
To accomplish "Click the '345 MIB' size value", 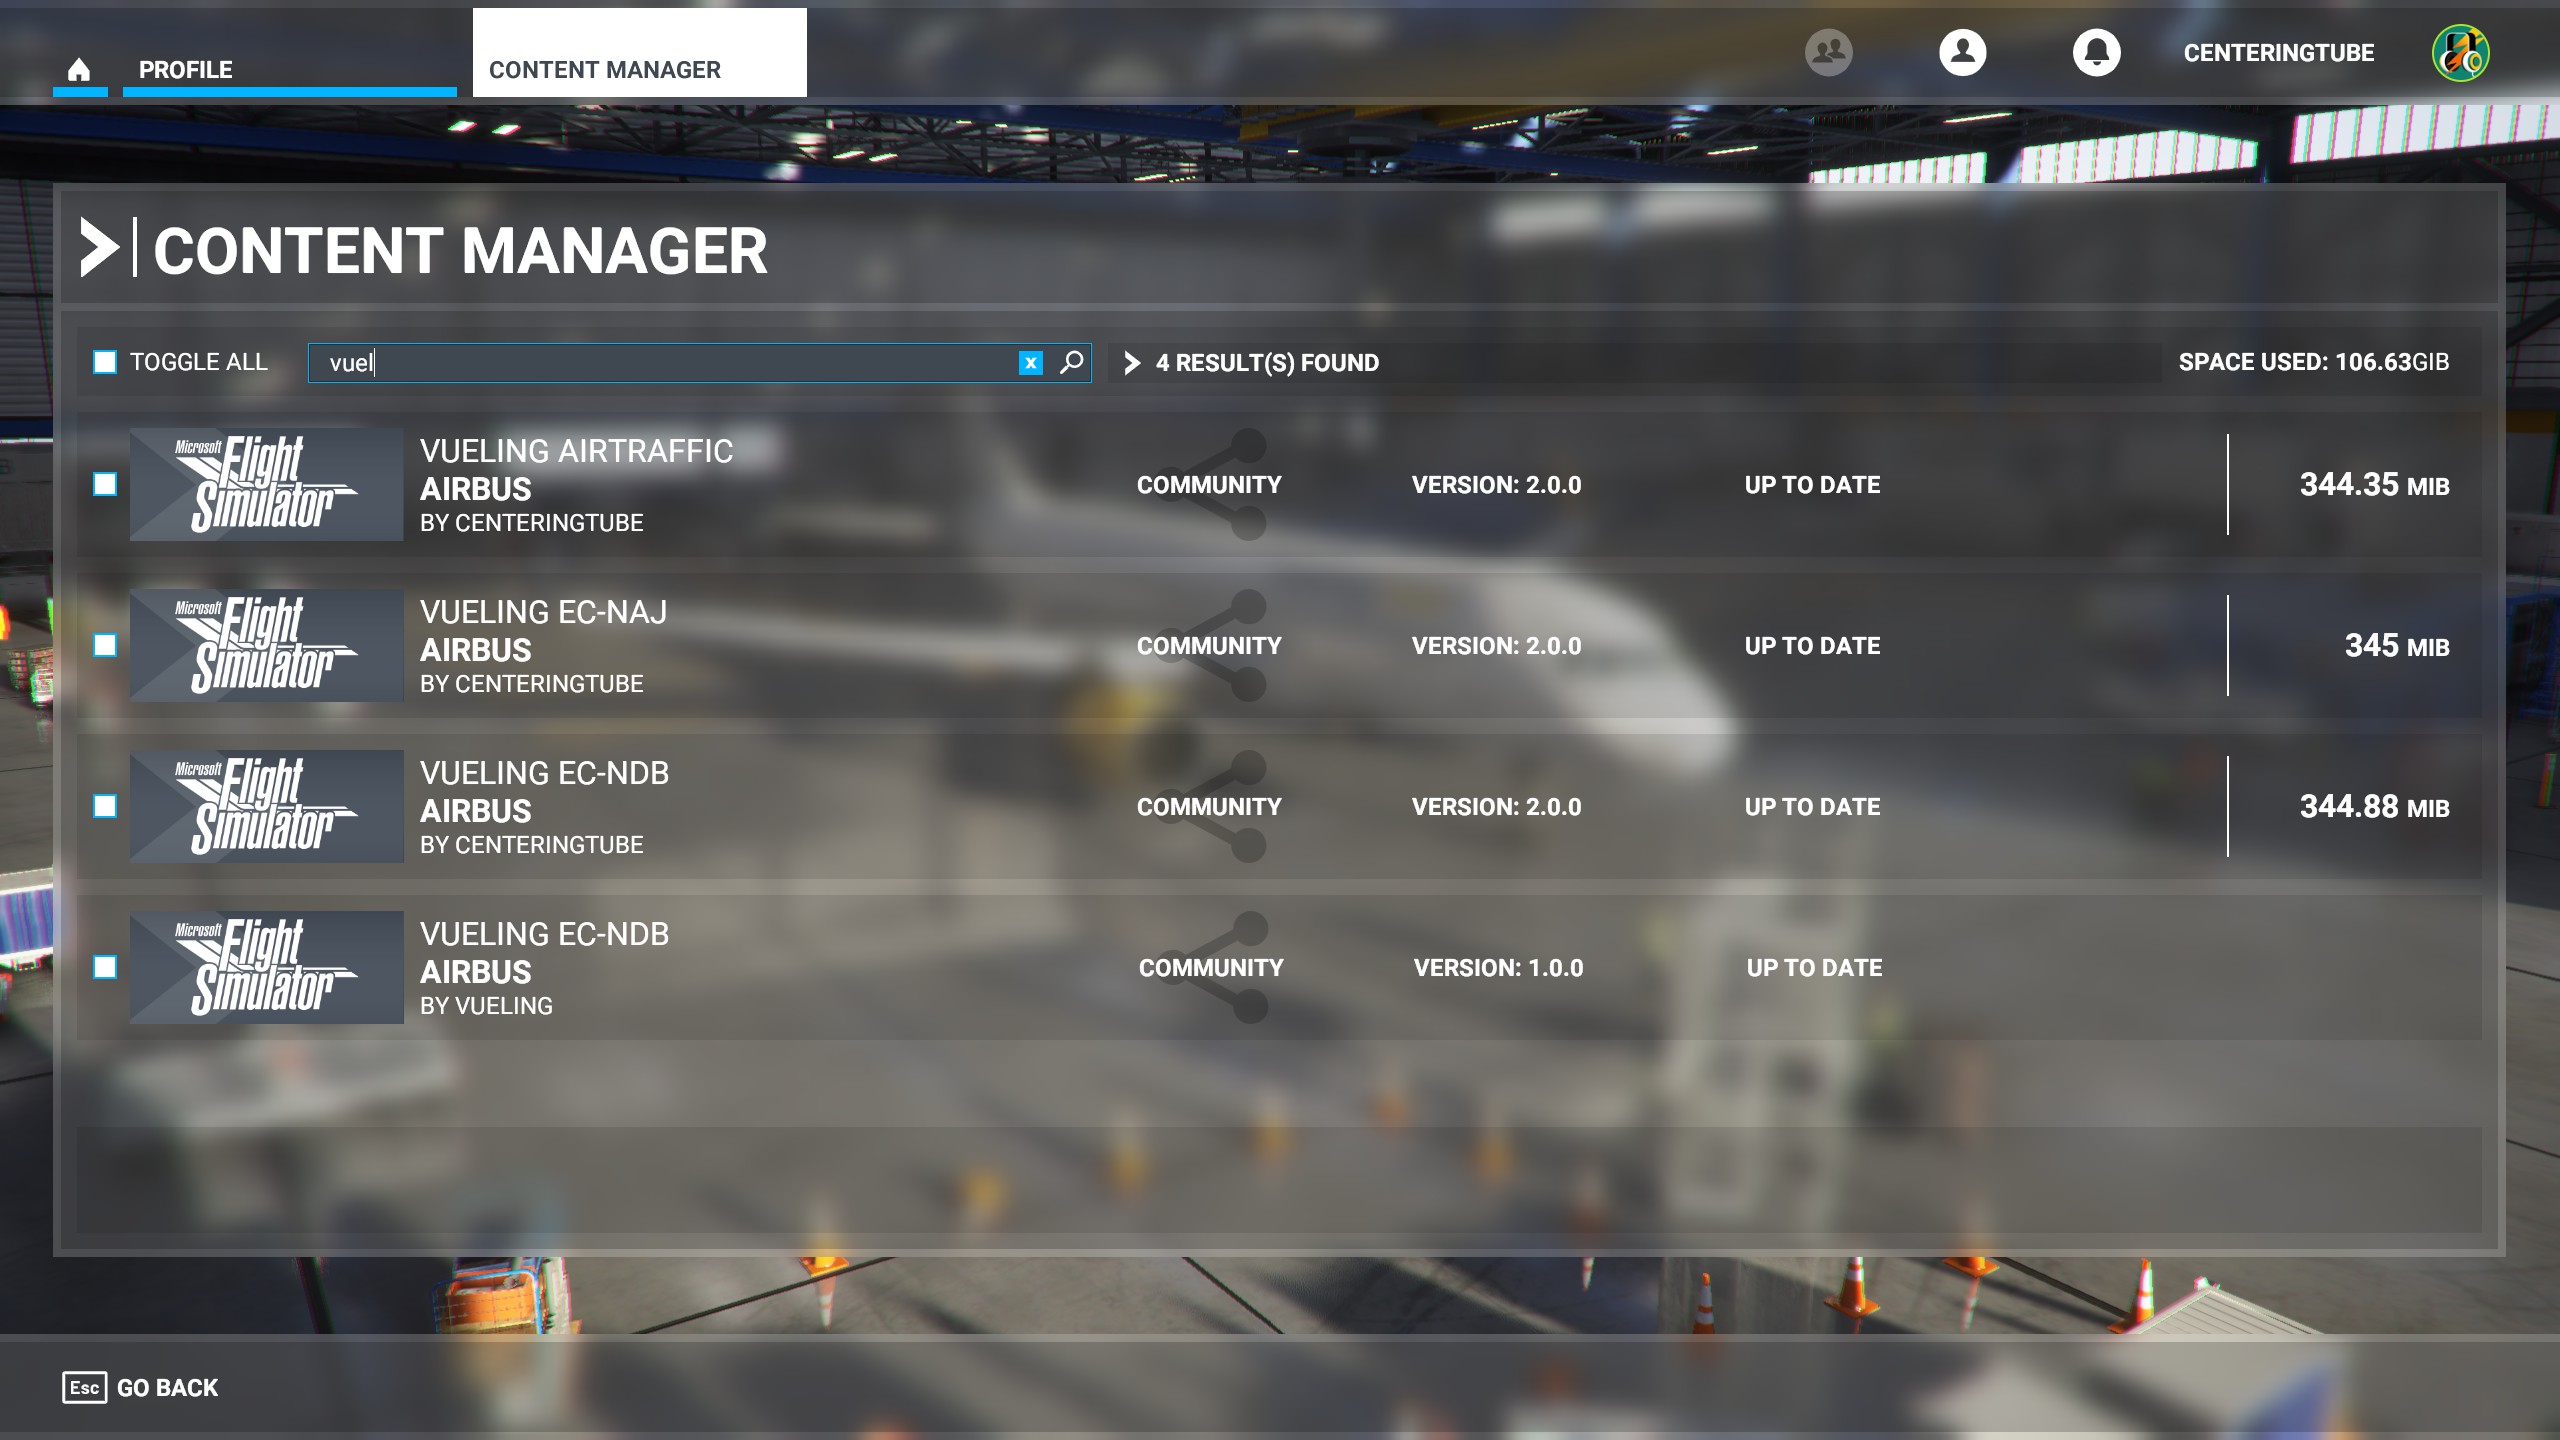I will [2397, 646].
